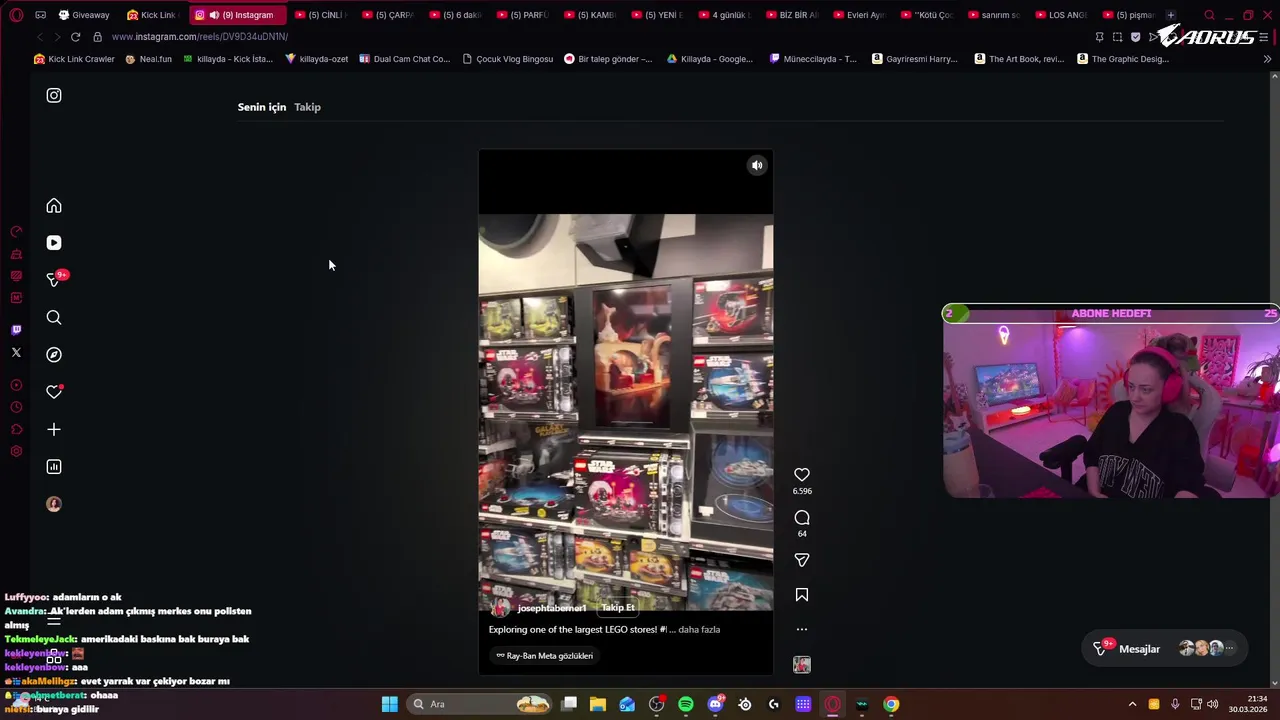Create new post with plus icon
The height and width of the screenshot is (720, 1280).
54,429
